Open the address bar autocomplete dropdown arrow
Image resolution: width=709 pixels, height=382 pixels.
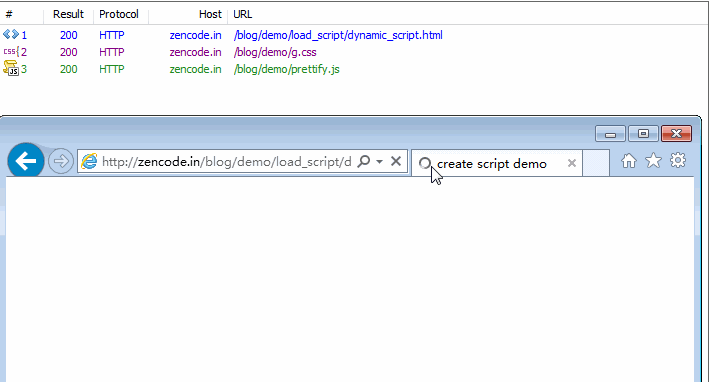click(379, 161)
